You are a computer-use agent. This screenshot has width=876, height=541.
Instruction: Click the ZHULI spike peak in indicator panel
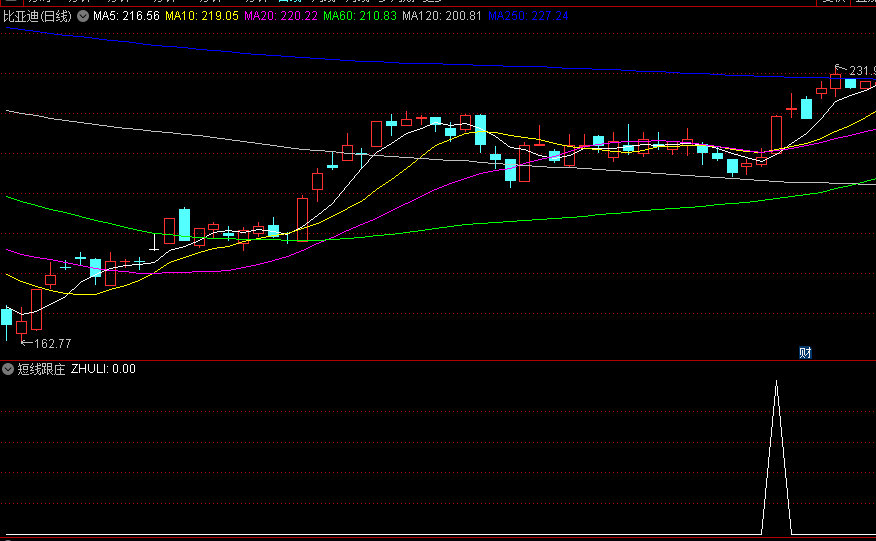click(x=776, y=383)
